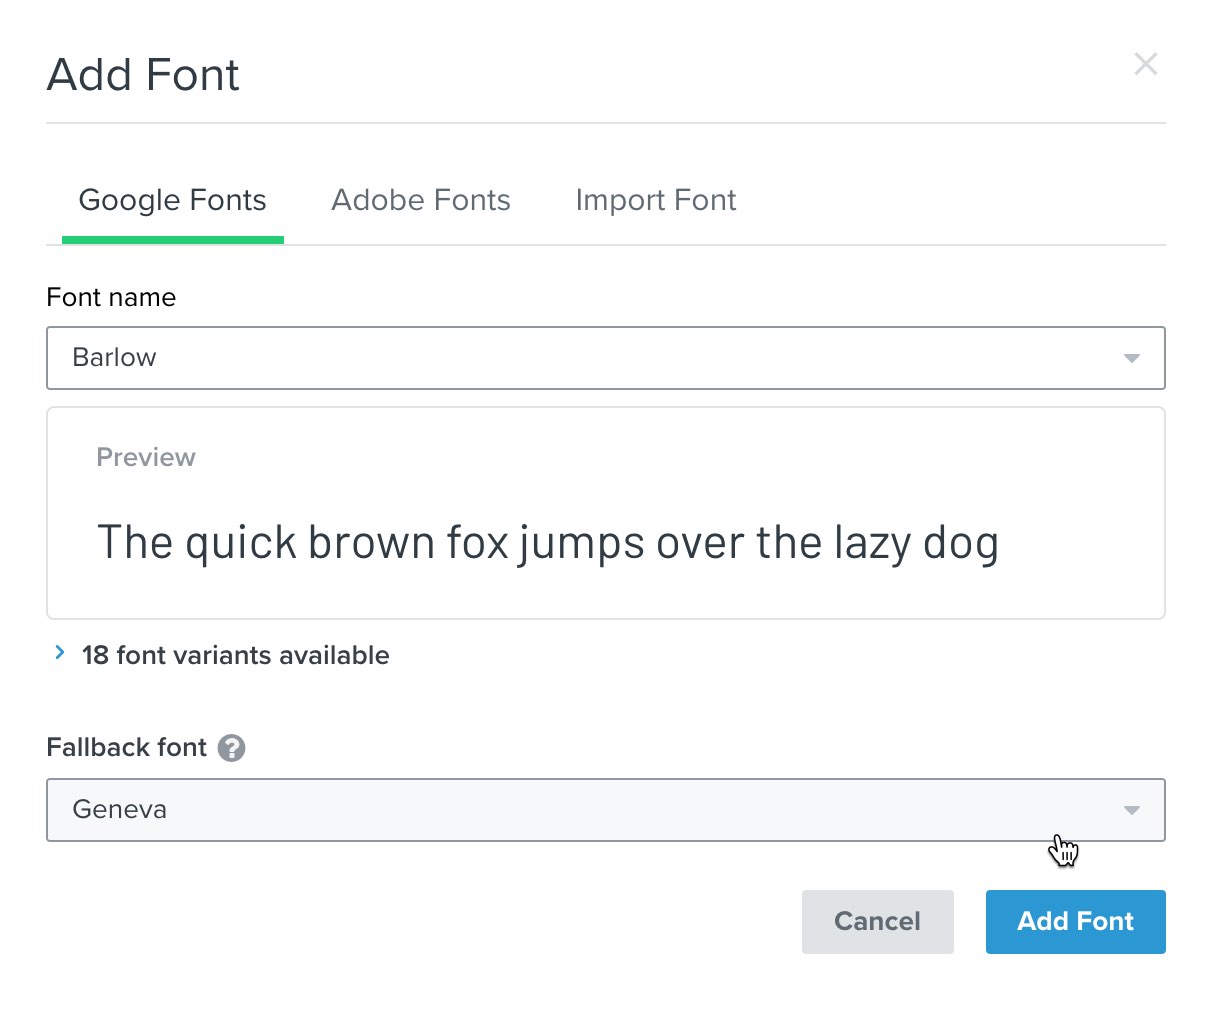The image size is (1214, 1036).
Task: Click the help icon beside Fallback font
Action: click(x=231, y=747)
